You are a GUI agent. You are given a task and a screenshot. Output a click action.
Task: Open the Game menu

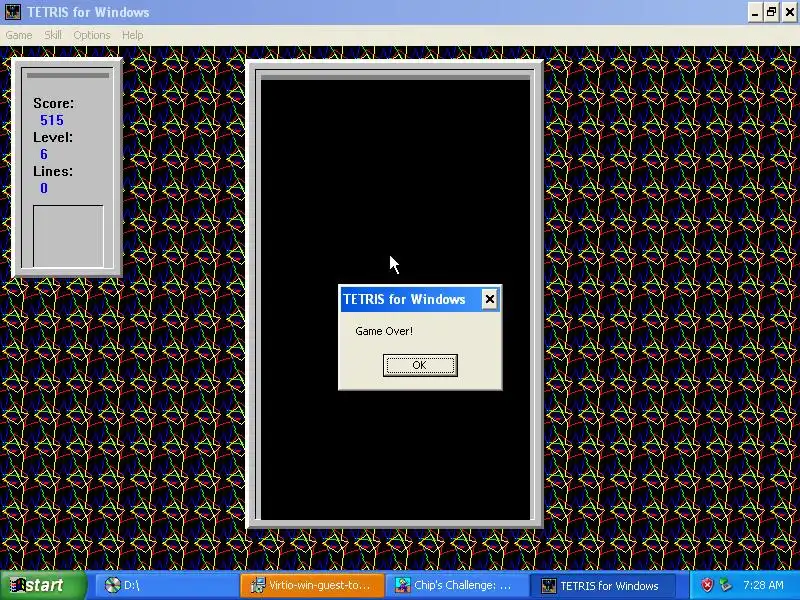[19, 35]
